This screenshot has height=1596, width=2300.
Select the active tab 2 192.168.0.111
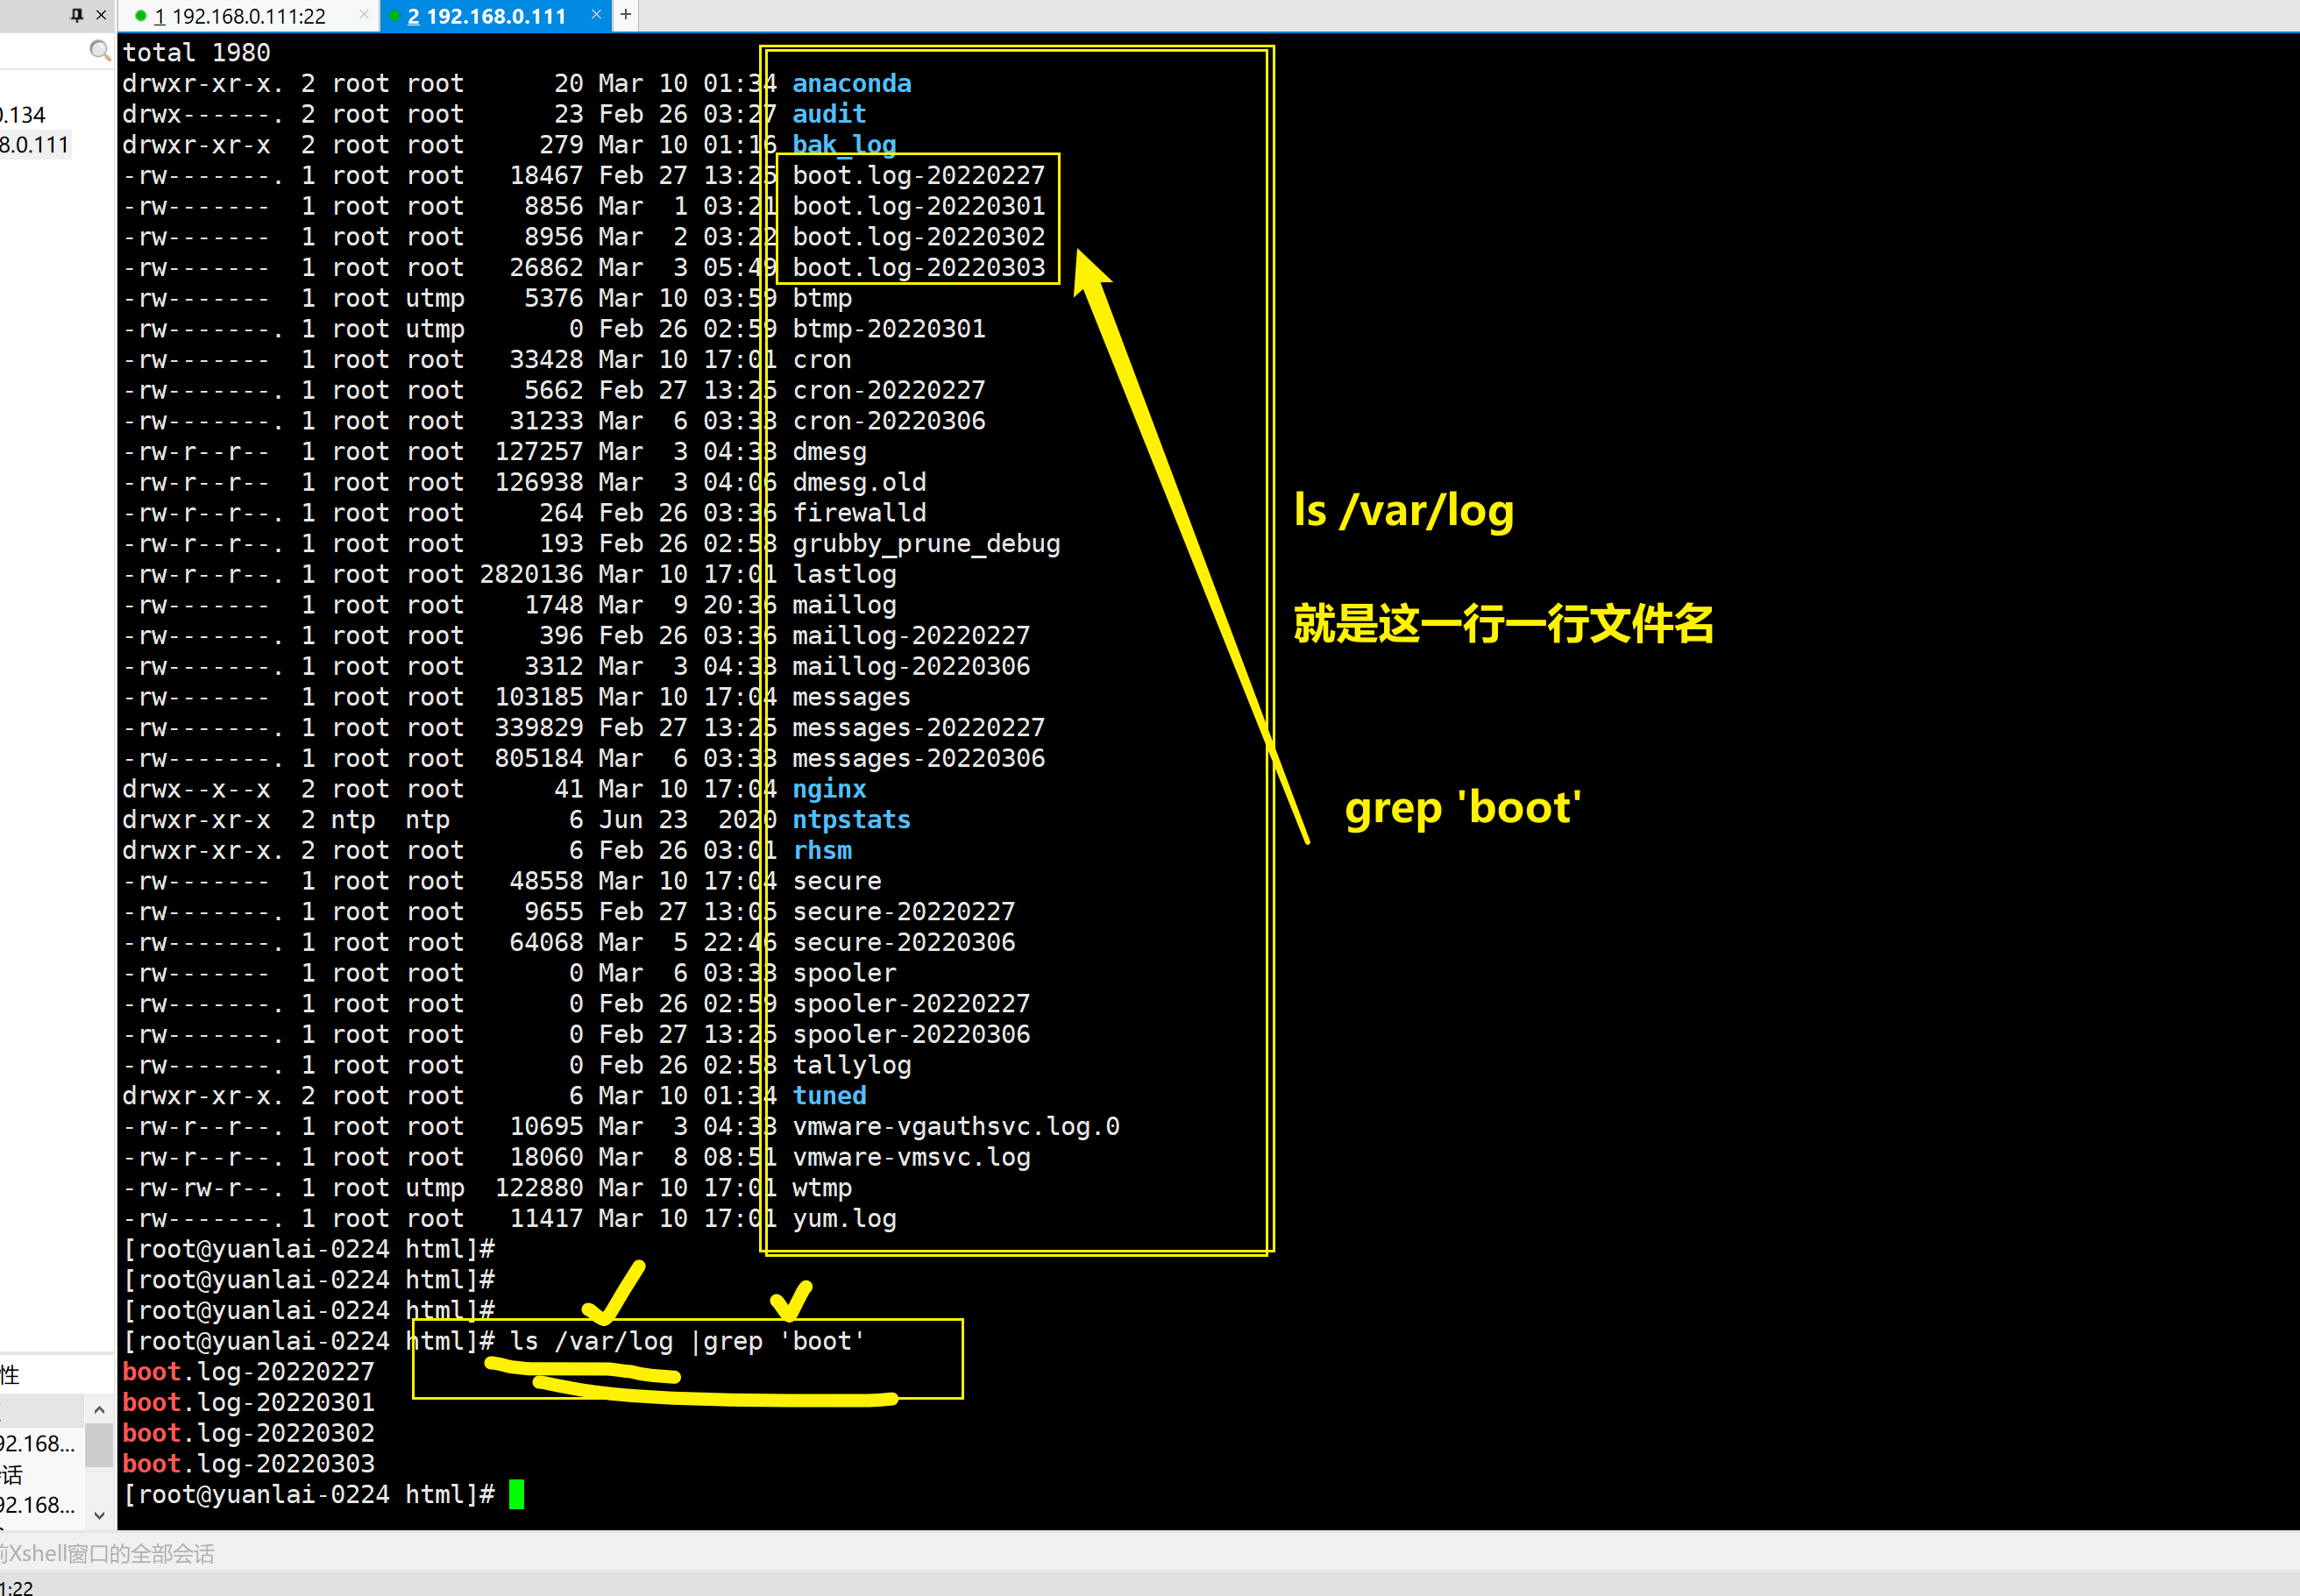click(486, 16)
